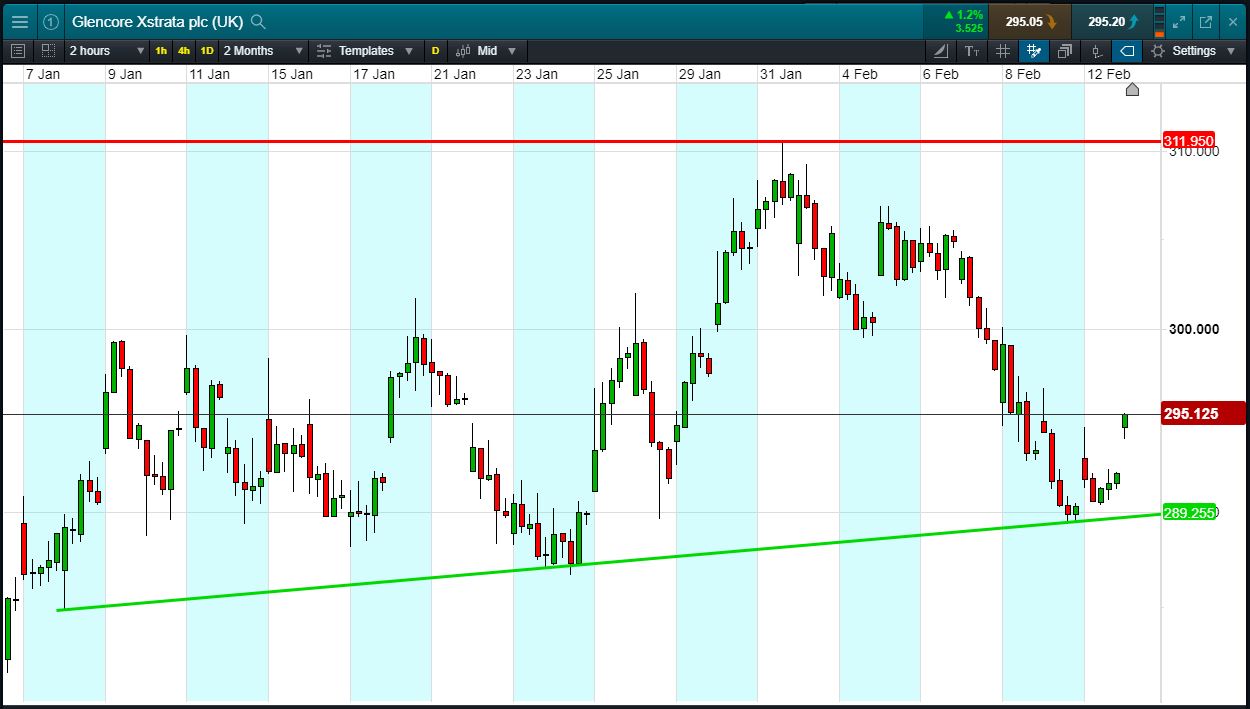Open the list panel icon in toolbar
This screenshot has width=1250, height=709.
[17, 50]
